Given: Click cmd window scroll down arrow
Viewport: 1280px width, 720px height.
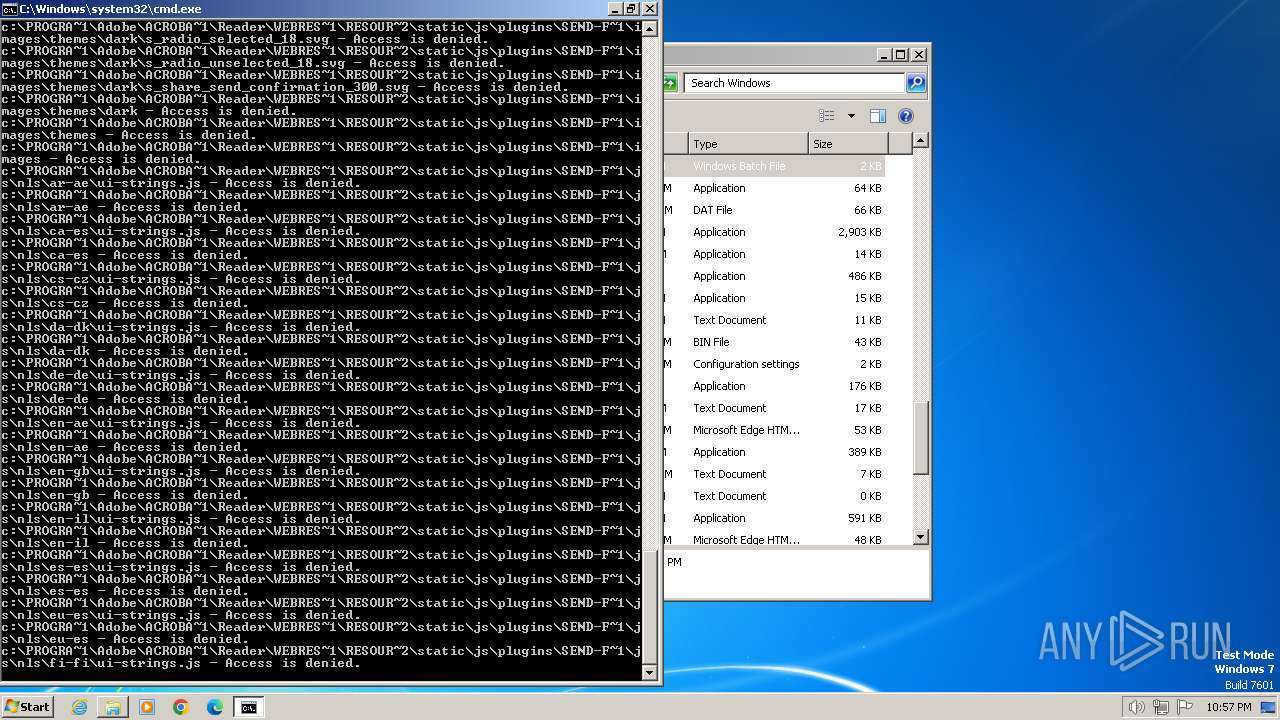Looking at the screenshot, I should pyautogui.click(x=650, y=673).
